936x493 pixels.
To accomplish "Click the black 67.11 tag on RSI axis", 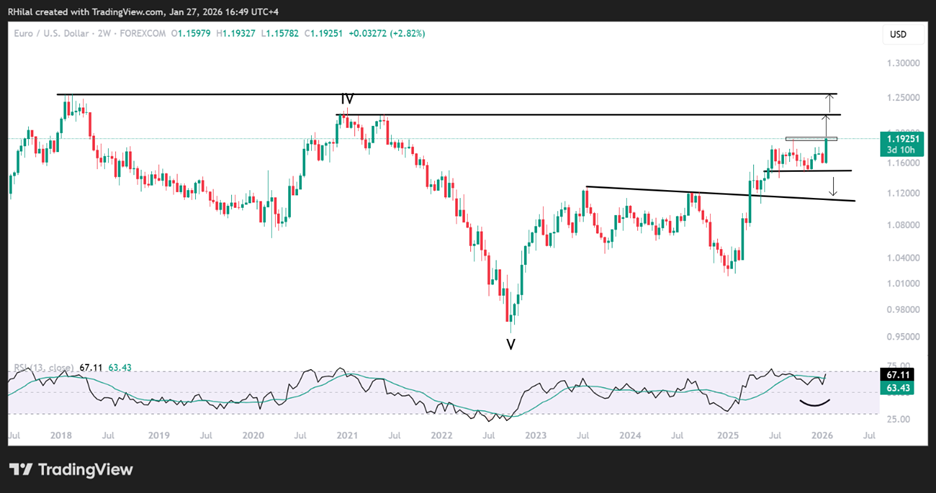I will tap(897, 375).
